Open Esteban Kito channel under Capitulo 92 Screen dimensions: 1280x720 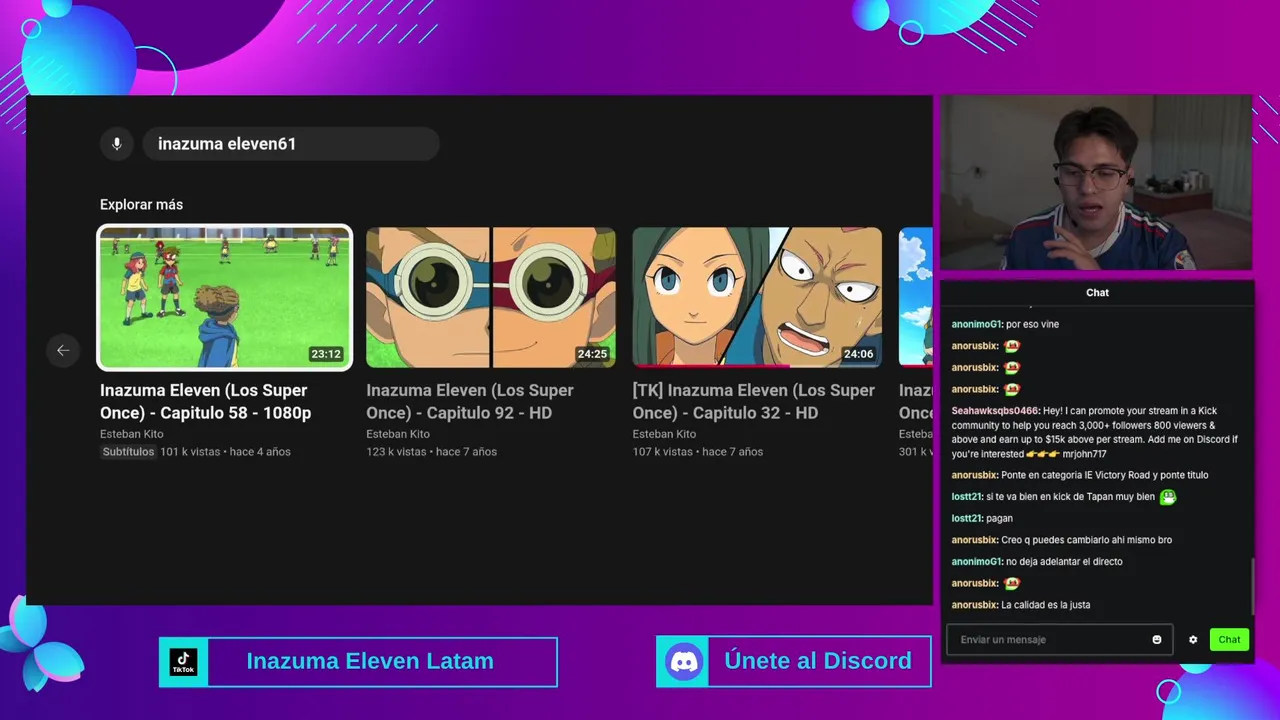[398, 434]
